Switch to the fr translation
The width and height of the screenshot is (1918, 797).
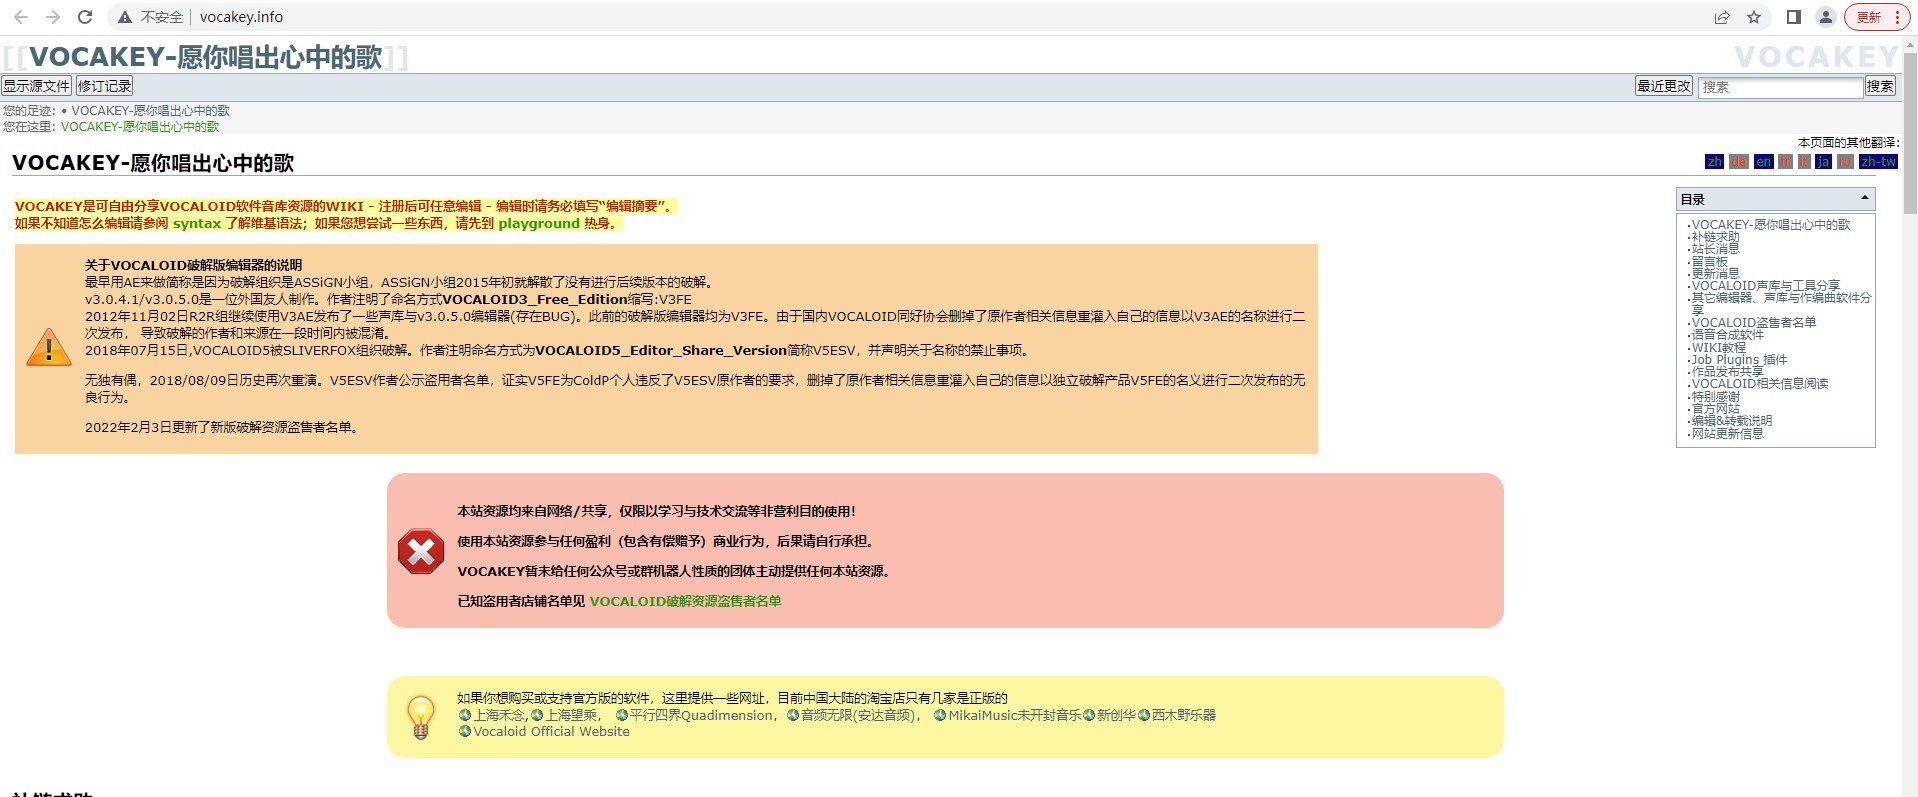(x=1785, y=162)
